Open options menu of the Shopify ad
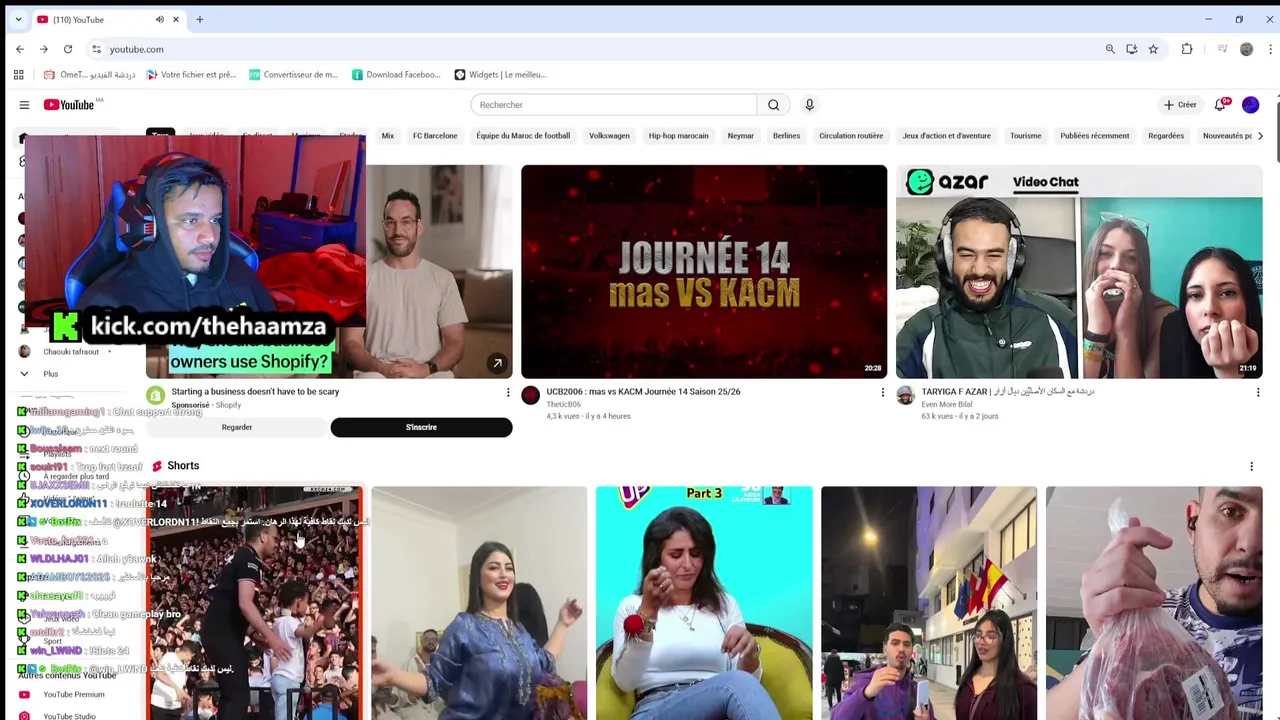Screen dimensions: 1280x720 pyautogui.click(x=507, y=393)
